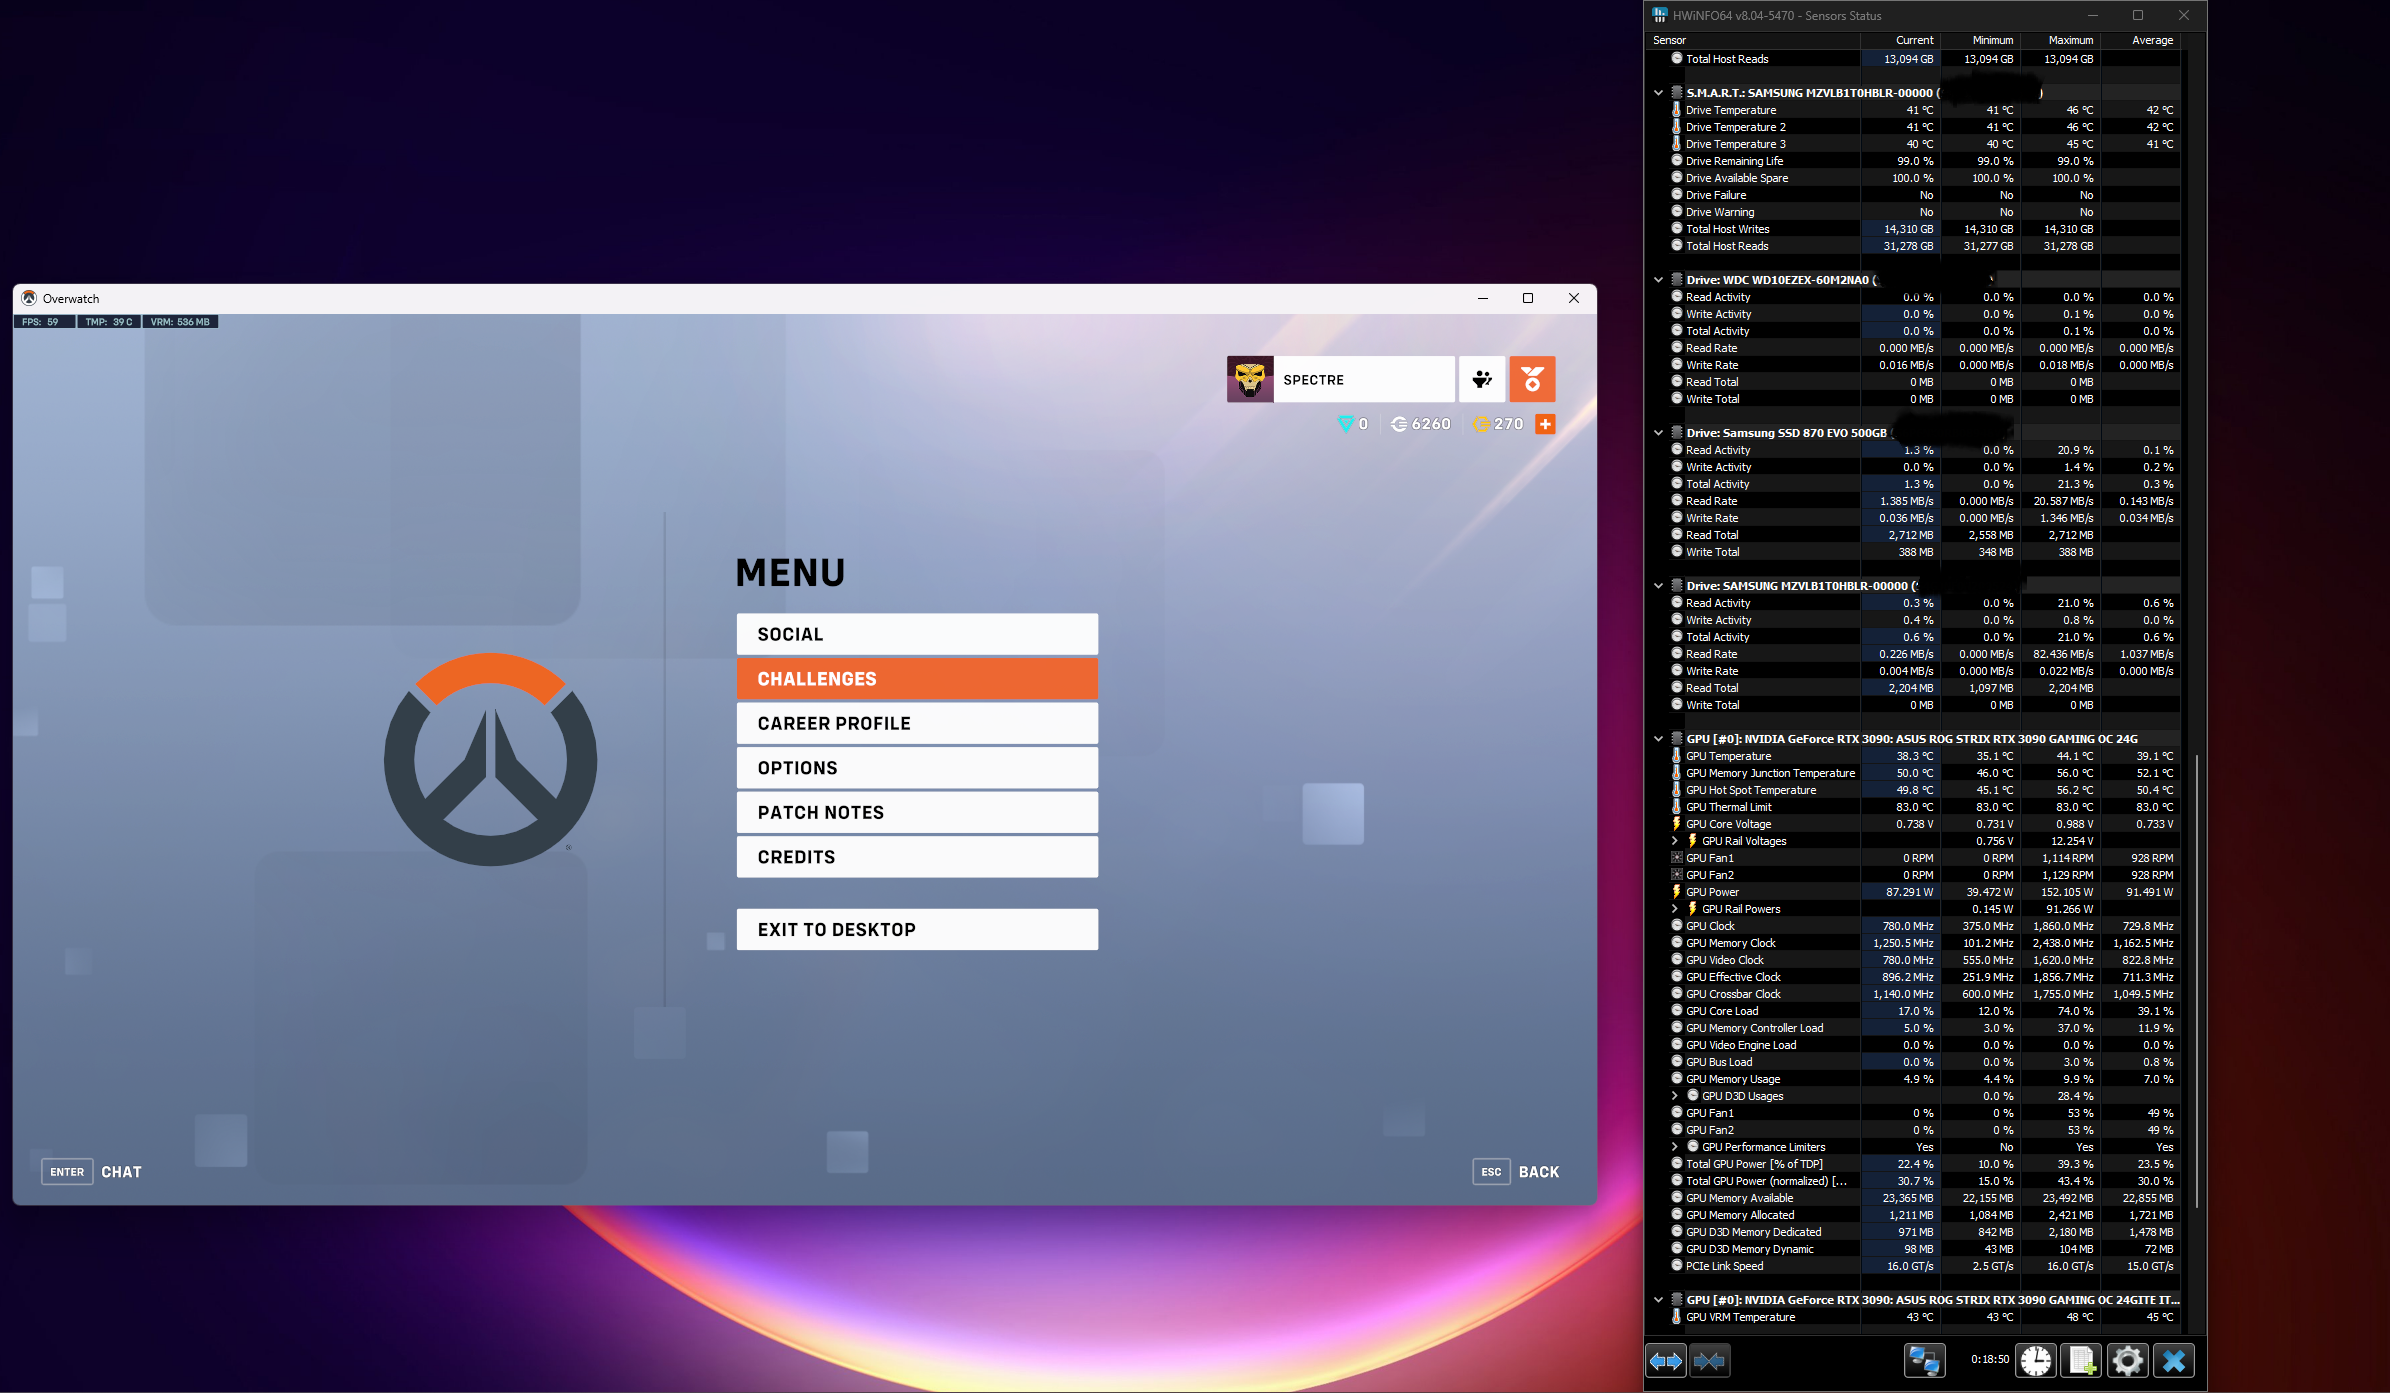This screenshot has height=1393, width=2390.
Task: Open the orange battle pass medal icon
Action: (x=1532, y=379)
